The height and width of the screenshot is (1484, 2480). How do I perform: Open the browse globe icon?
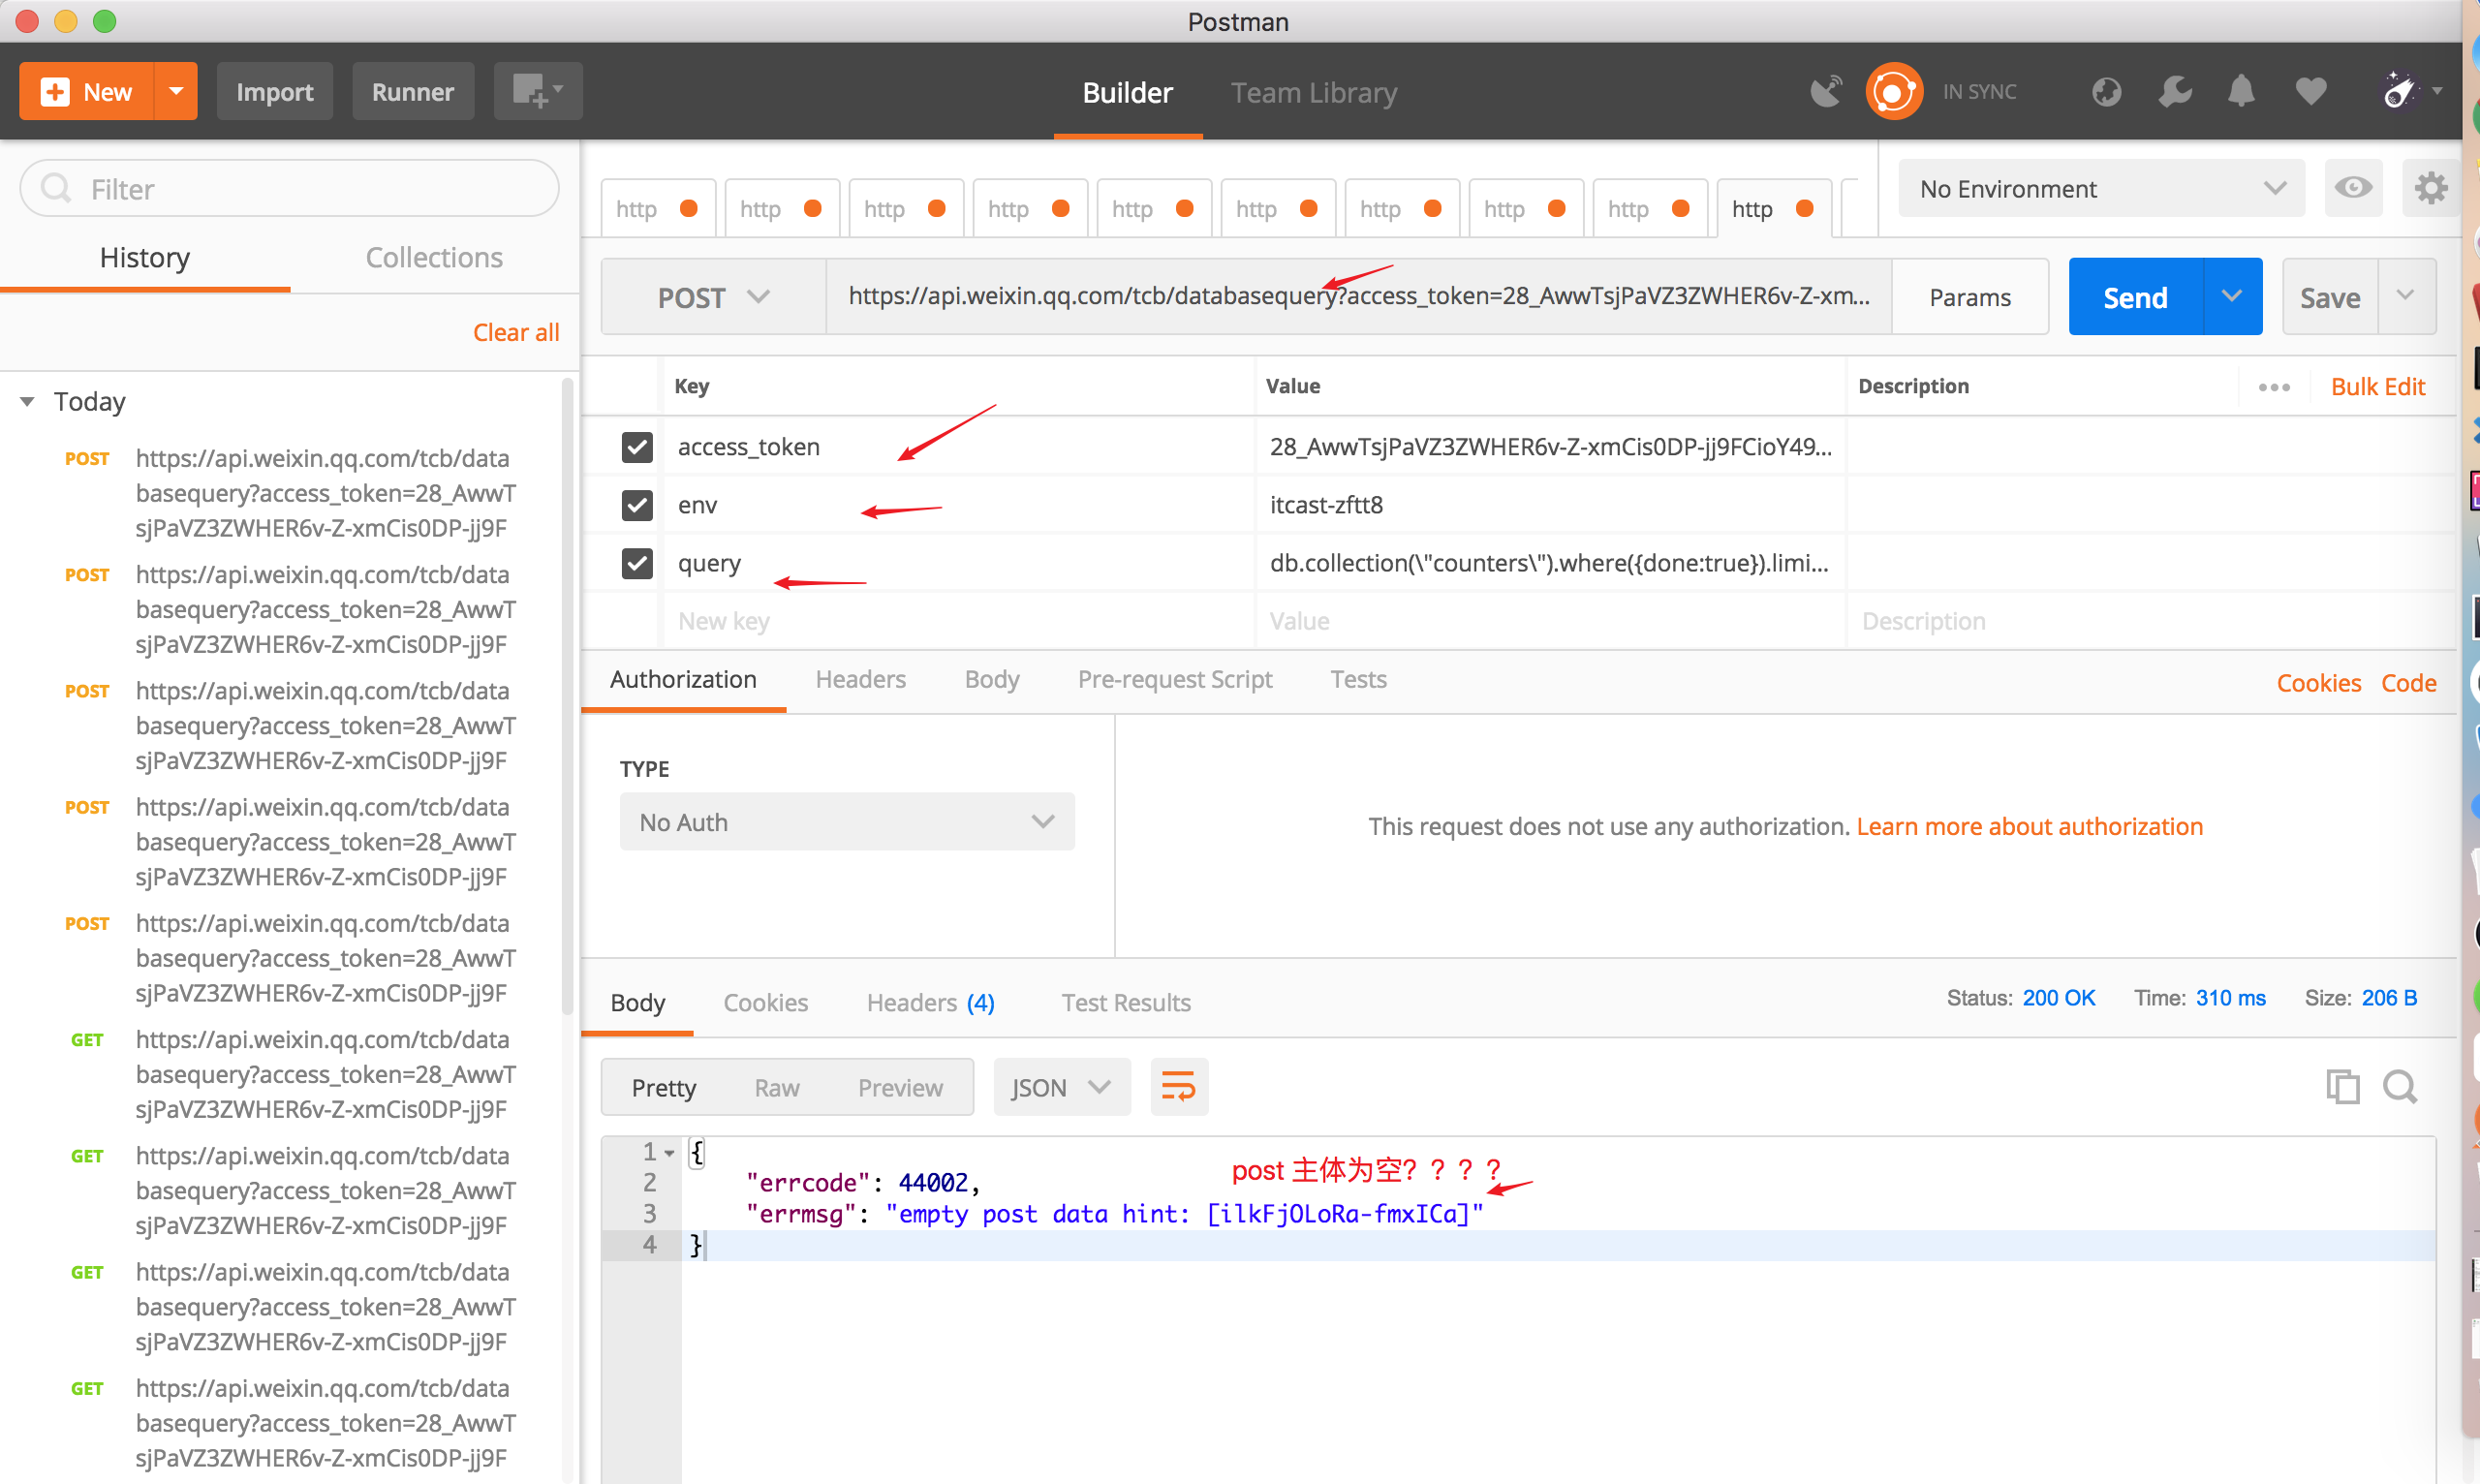[x=2106, y=92]
